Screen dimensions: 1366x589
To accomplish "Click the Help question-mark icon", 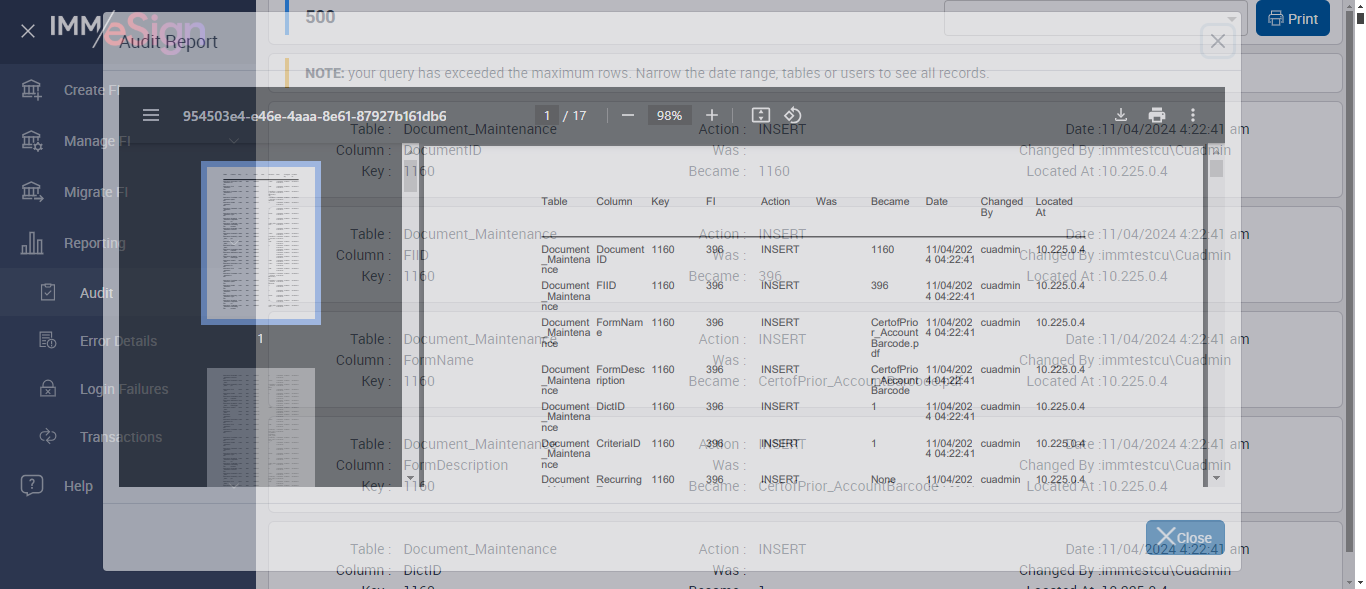I will click(x=32, y=485).
